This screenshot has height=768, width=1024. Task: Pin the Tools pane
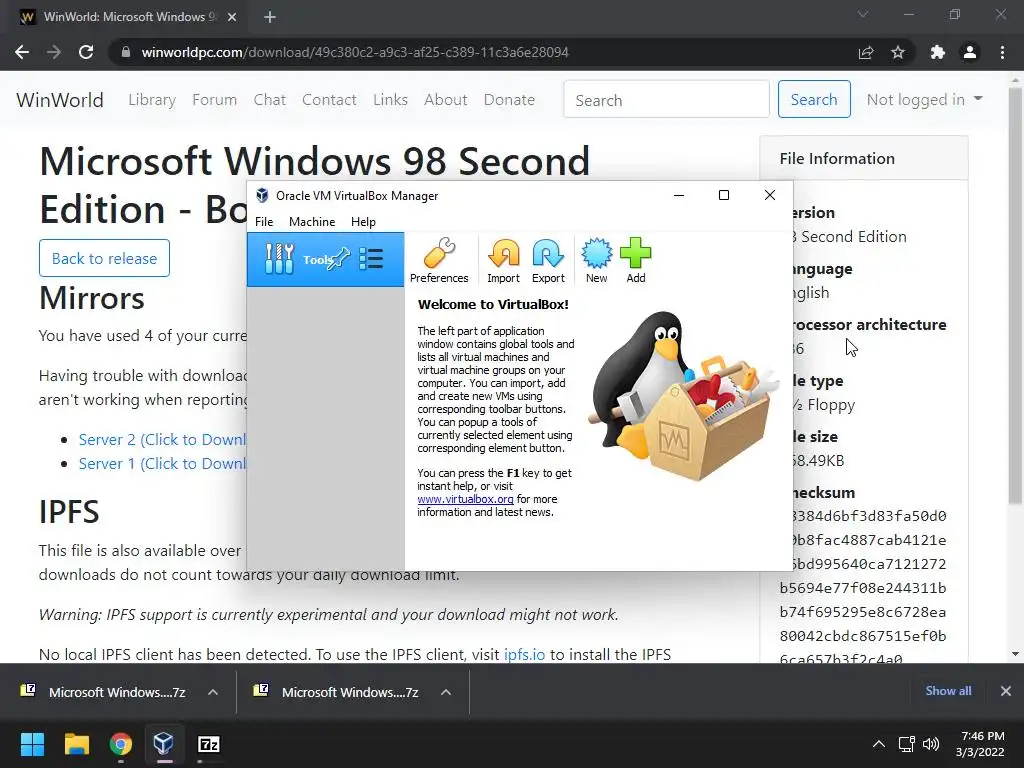click(x=339, y=259)
